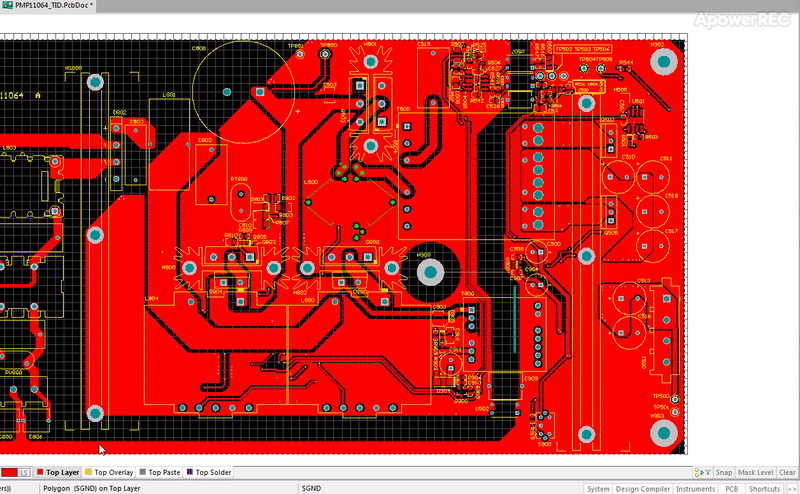Screen dimensions: 800x494
Task: Expand the hidden status bar buttons
Action: tap(792, 489)
